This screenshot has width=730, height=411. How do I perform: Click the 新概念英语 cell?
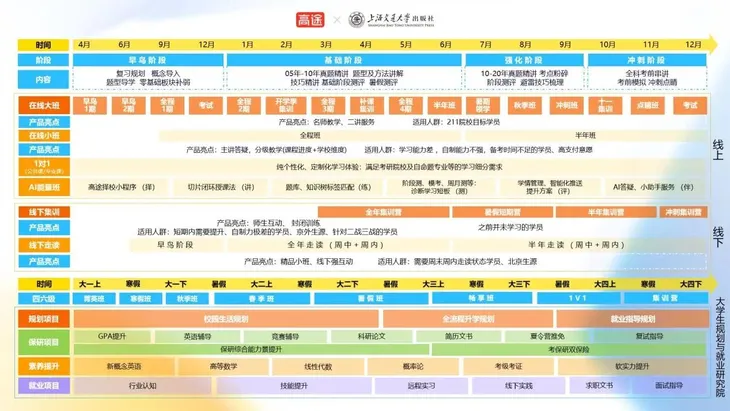pos(124,366)
